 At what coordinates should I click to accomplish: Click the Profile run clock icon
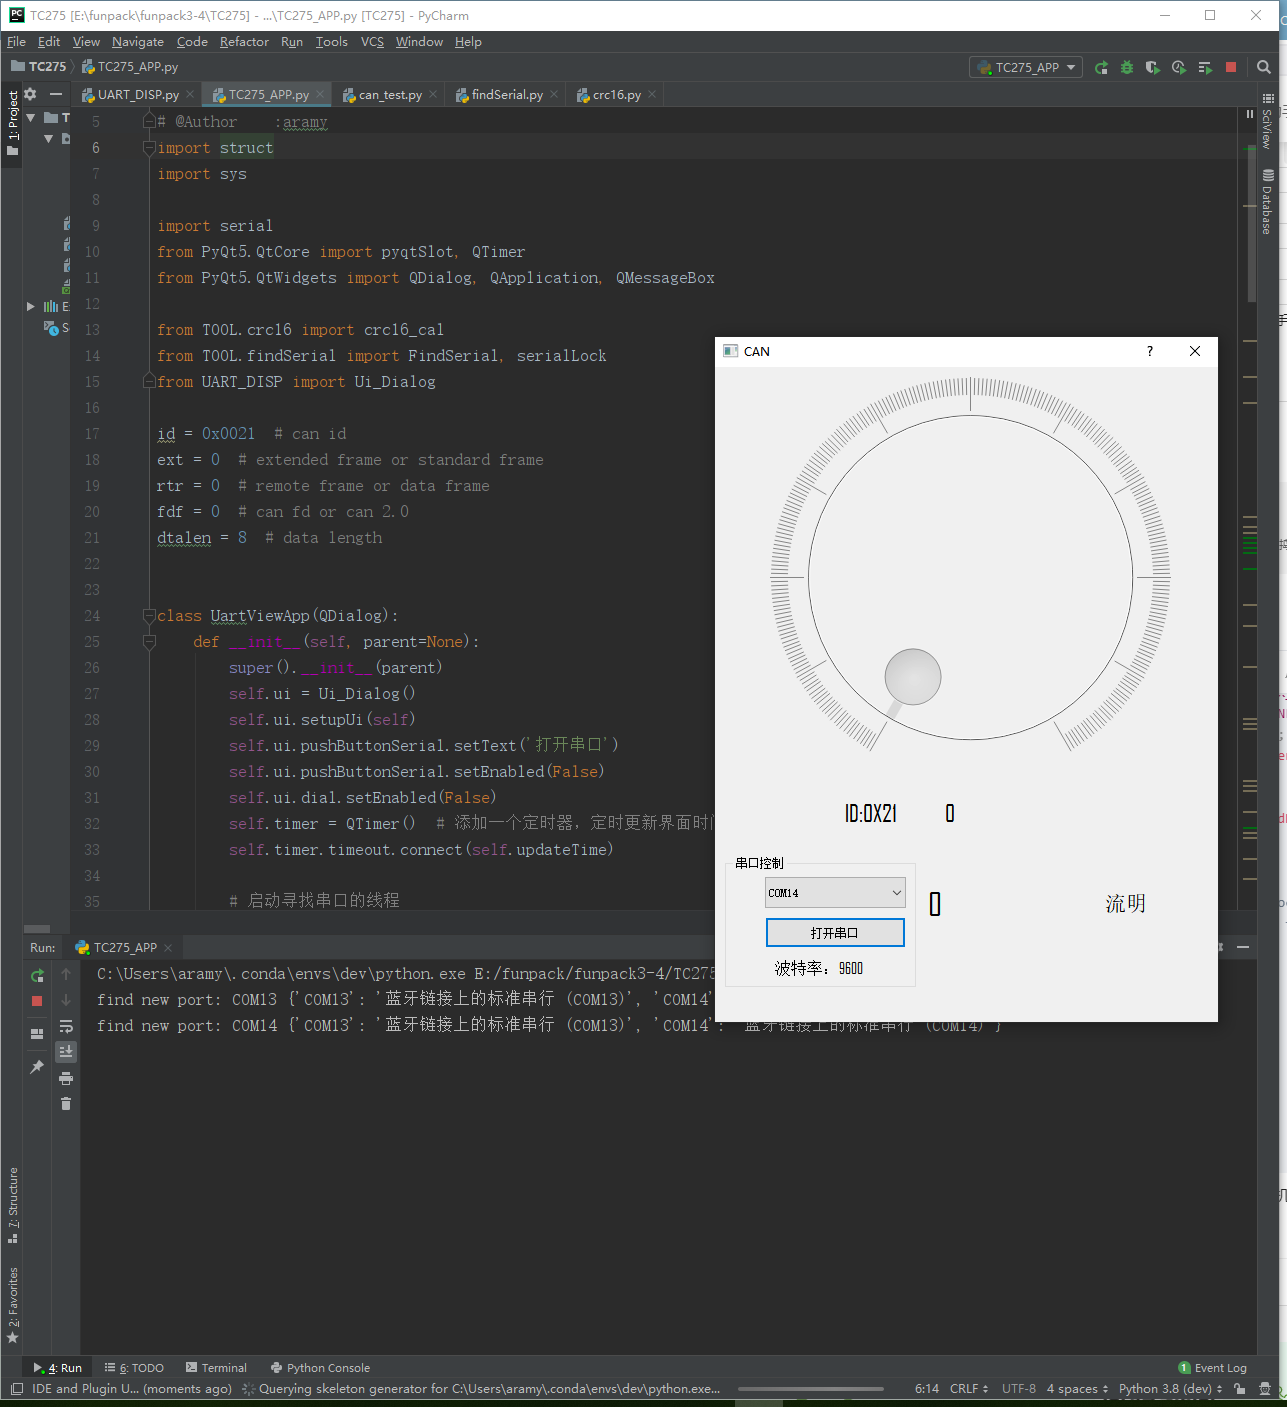tap(1179, 67)
